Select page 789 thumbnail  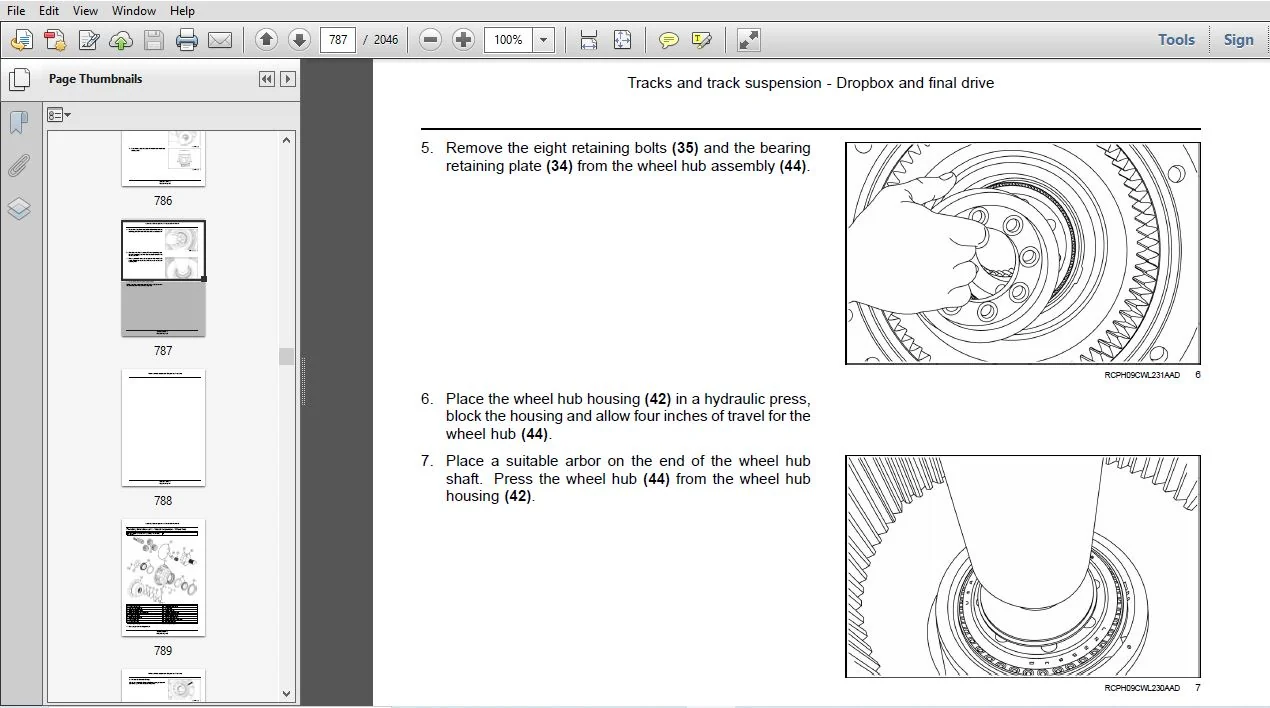pyautogui.click(x=163, y=578)
